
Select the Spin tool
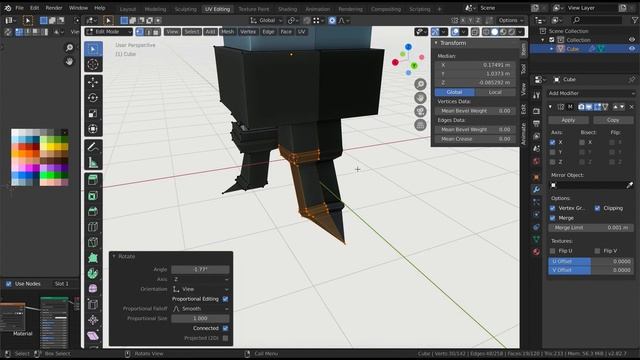pyautogui.click(x=93, y=273)
